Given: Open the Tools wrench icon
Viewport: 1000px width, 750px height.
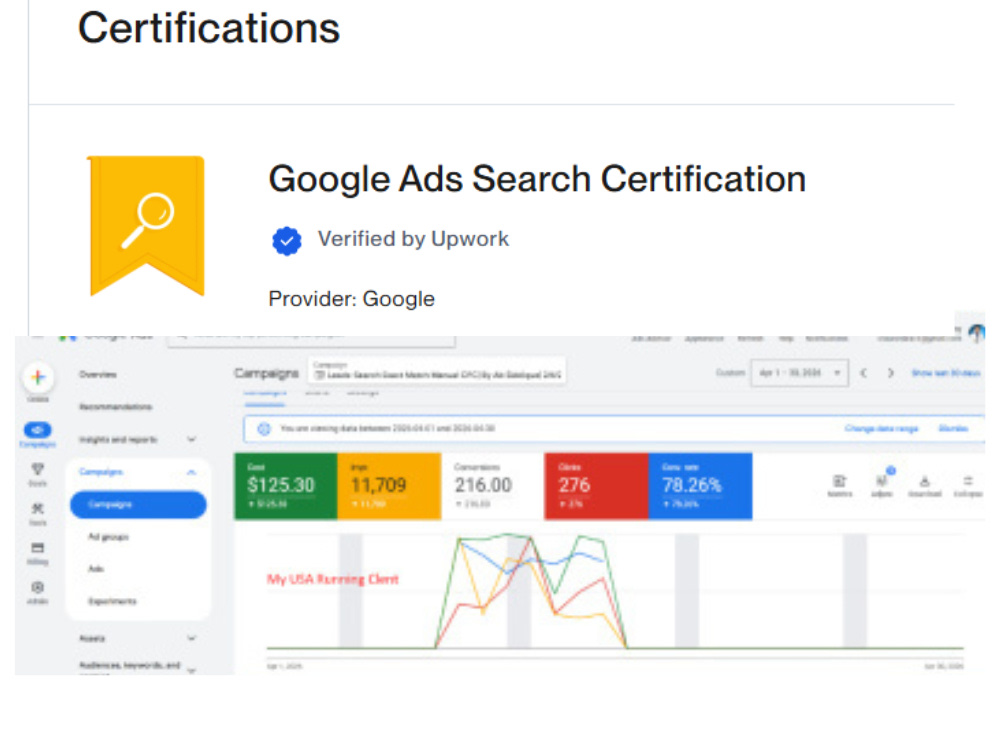Looking at the screenshot, I should pyautogui.click(x=38, y=508).
